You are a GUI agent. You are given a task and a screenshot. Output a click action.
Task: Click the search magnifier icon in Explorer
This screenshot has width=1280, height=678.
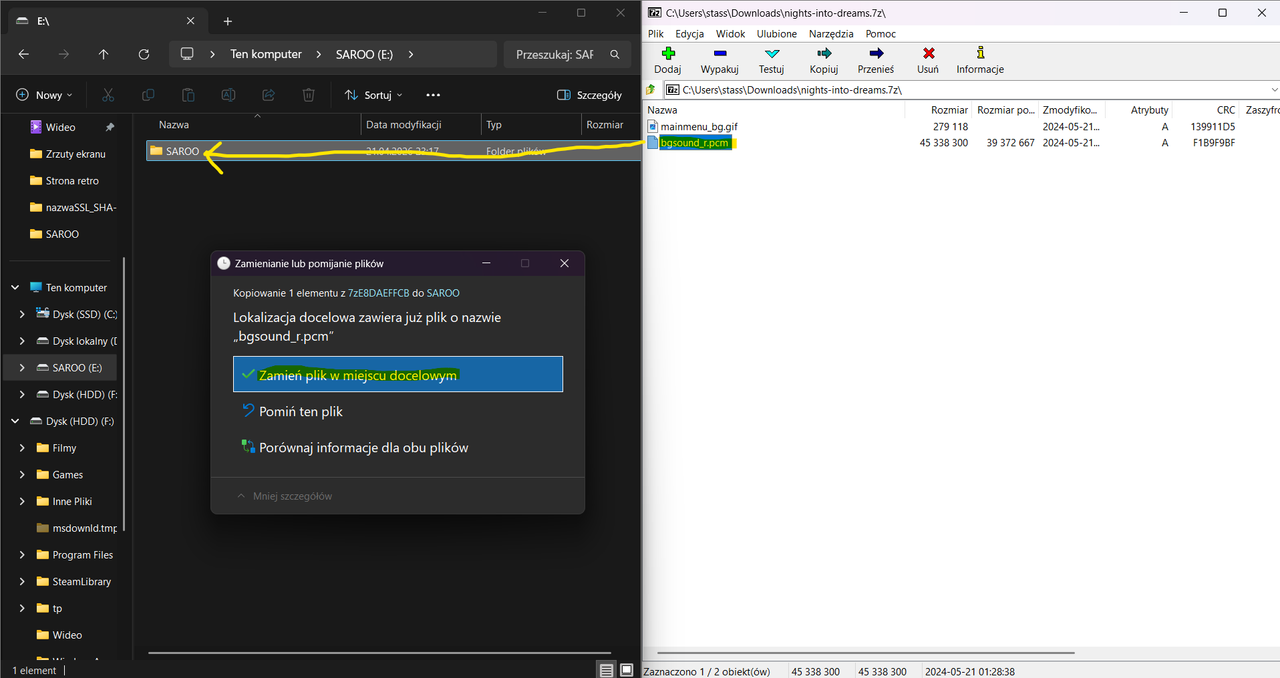point(615,54)
